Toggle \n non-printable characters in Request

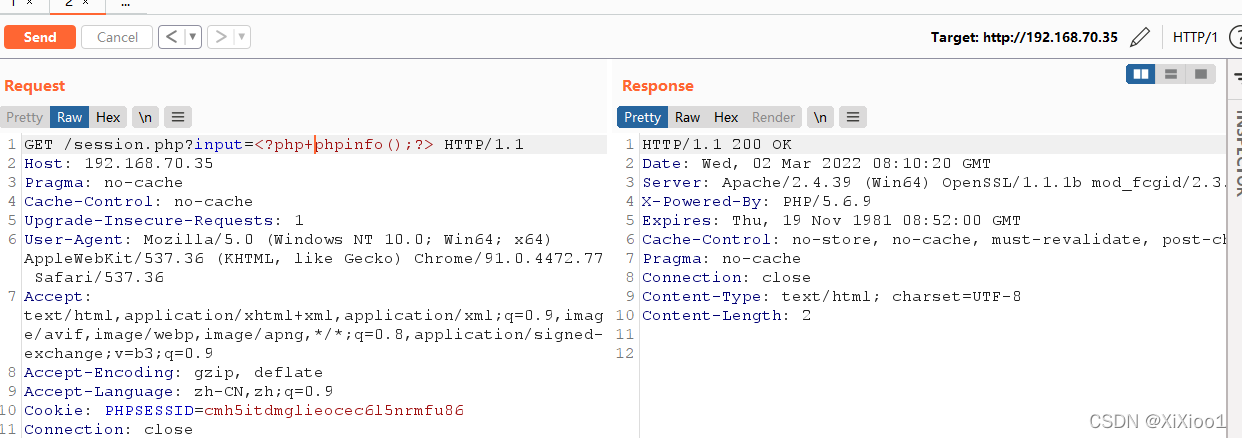pyautogui.click(x=146, y=117)
